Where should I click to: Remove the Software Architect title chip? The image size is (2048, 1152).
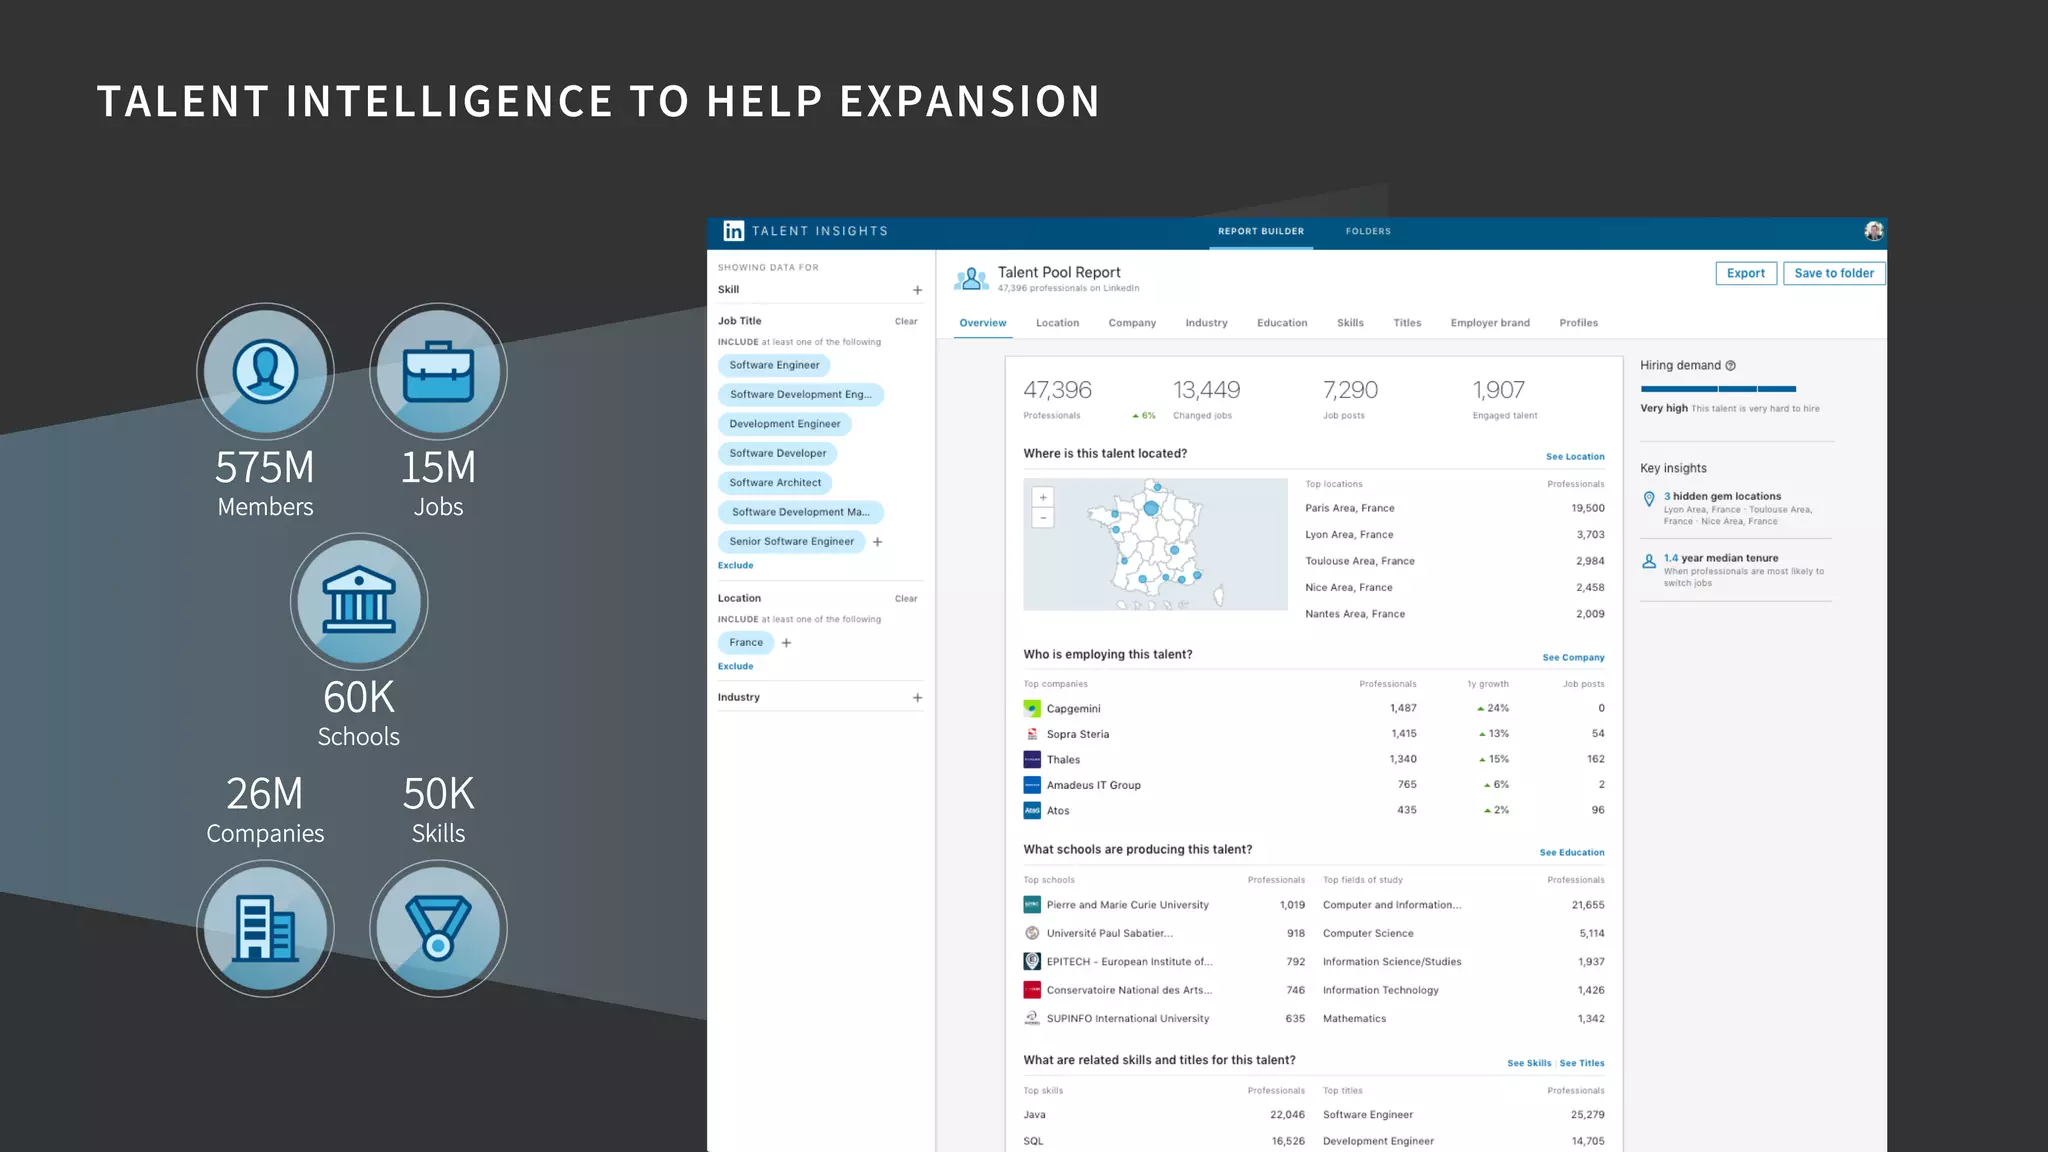coord(775,483)
